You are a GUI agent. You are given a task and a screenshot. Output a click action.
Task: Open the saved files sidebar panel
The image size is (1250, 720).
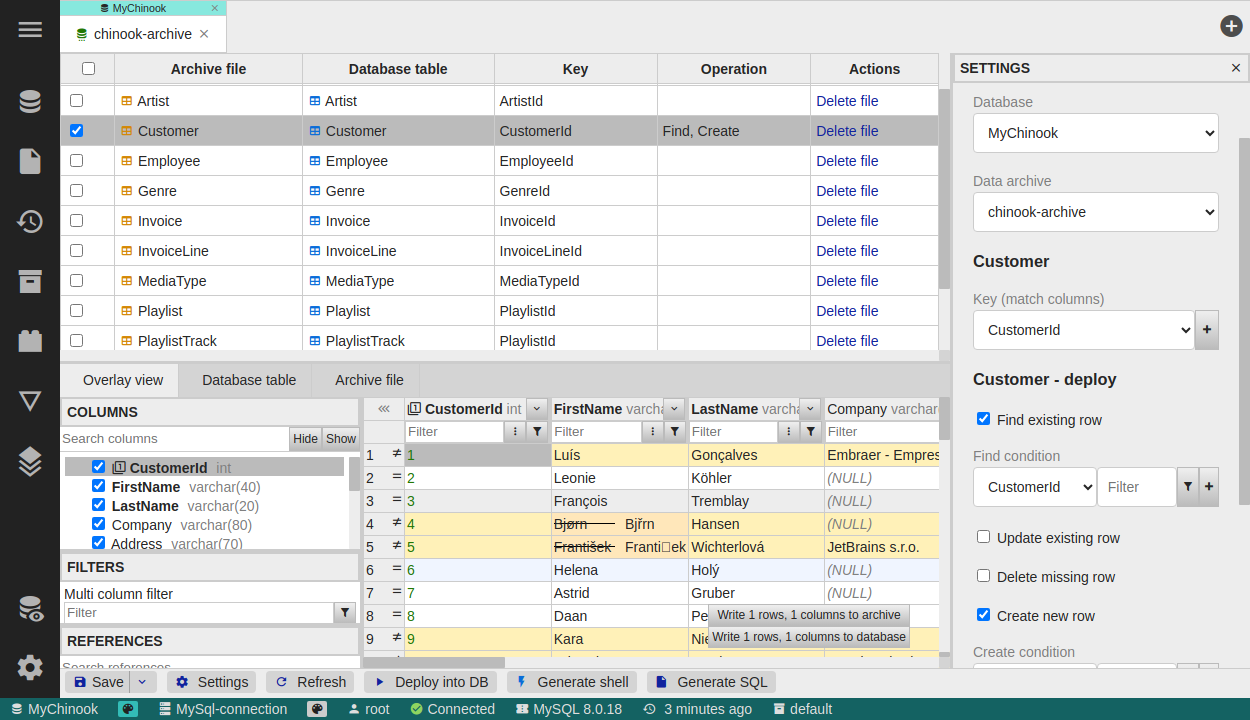pos(30,161)
